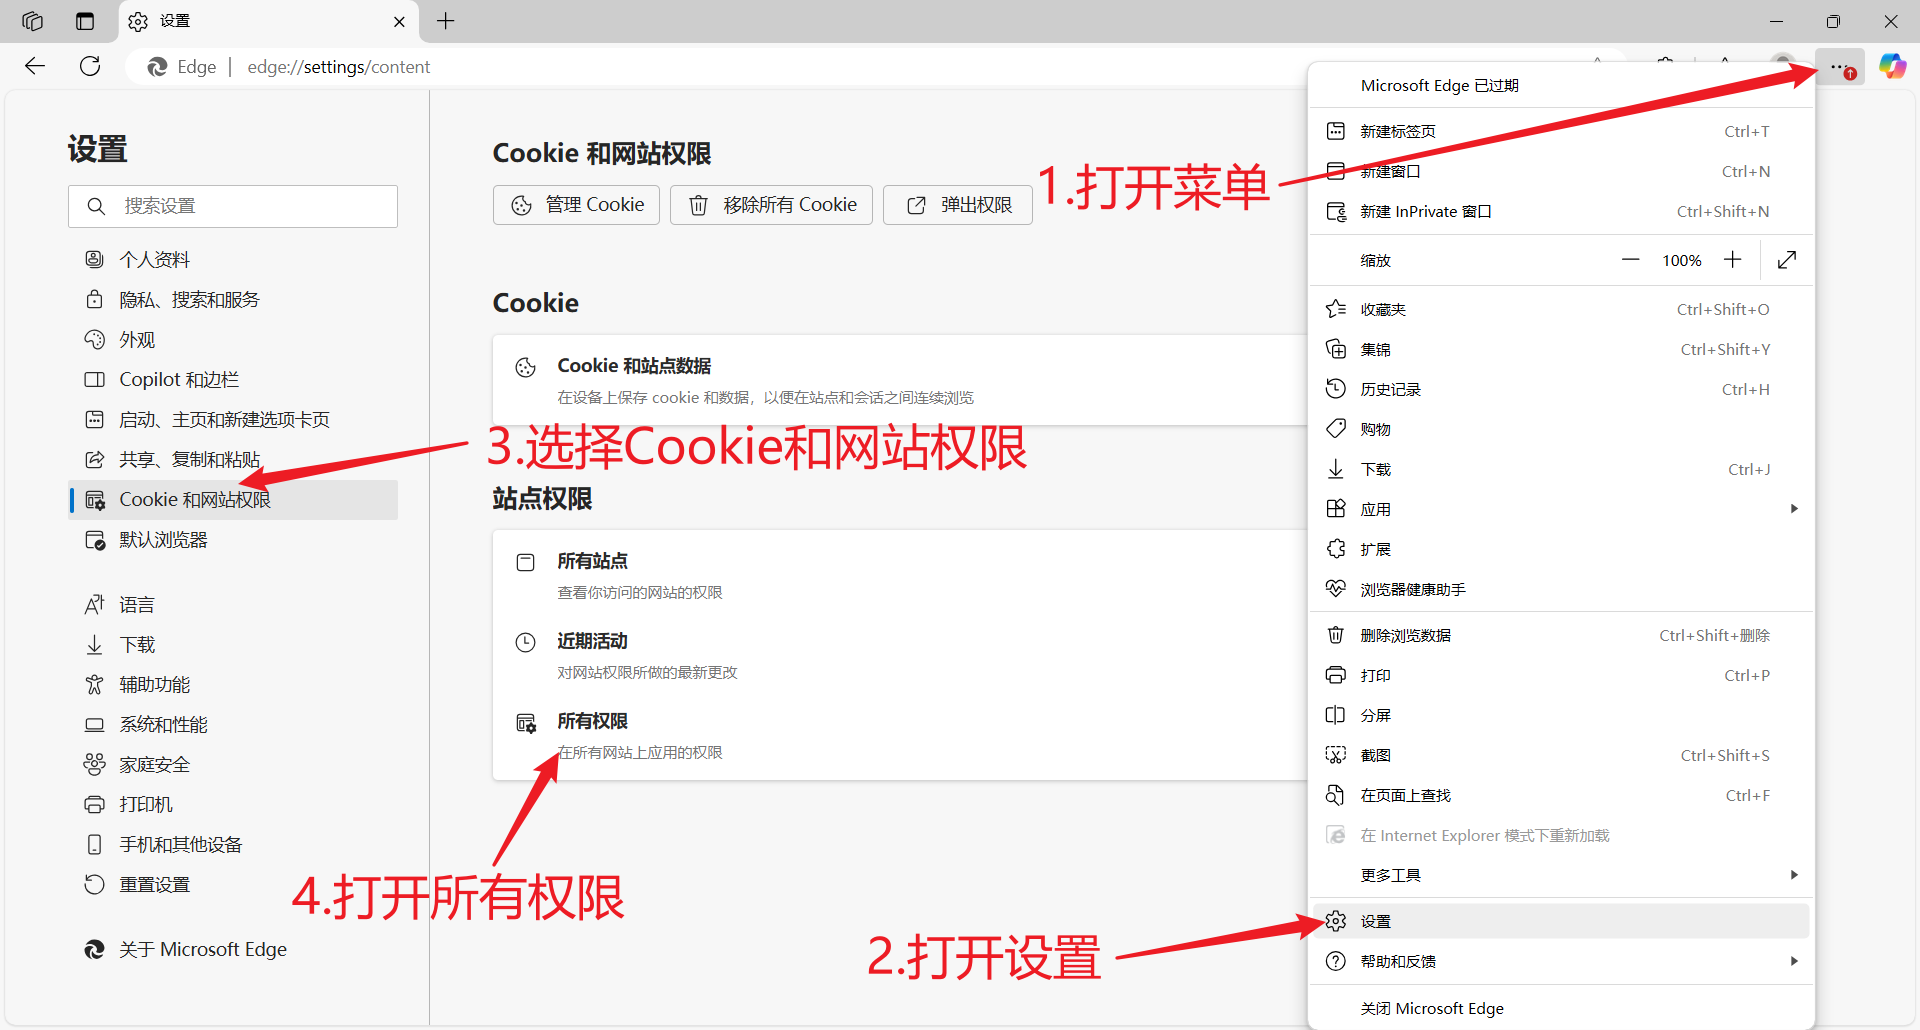Select 设置 from the Edge menu

[1375, 920]
